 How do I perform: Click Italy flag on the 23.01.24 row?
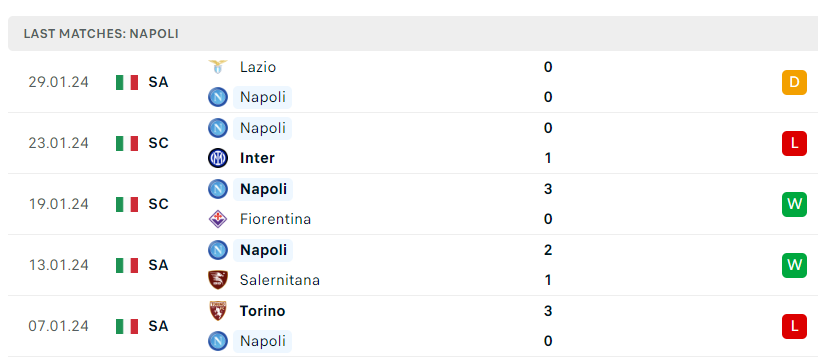coord(127,143)
